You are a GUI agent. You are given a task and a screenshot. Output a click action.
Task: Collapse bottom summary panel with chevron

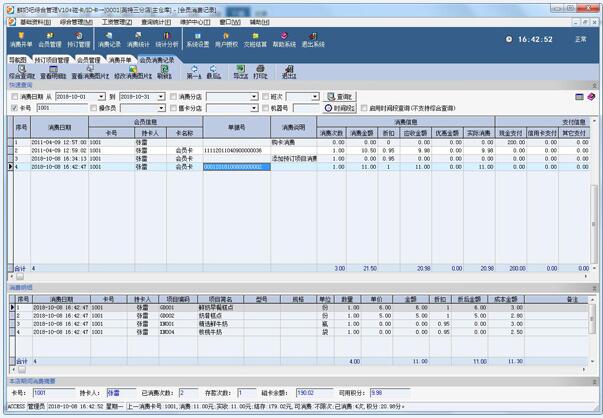[x=595, y=381]
